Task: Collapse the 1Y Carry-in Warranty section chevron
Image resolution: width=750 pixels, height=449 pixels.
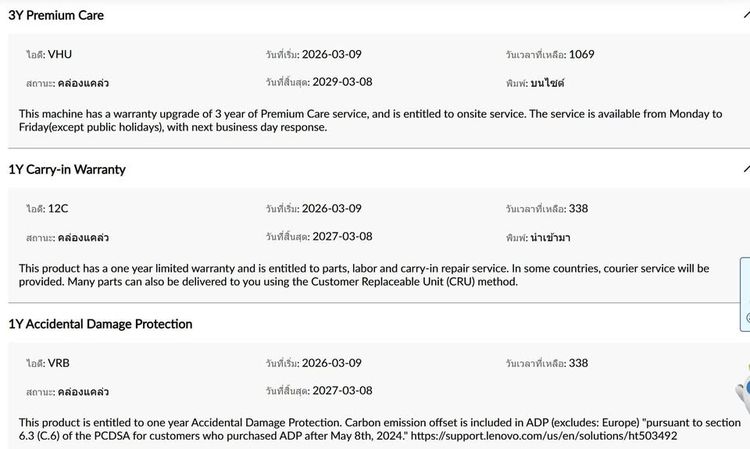Action: click(746, 169)
